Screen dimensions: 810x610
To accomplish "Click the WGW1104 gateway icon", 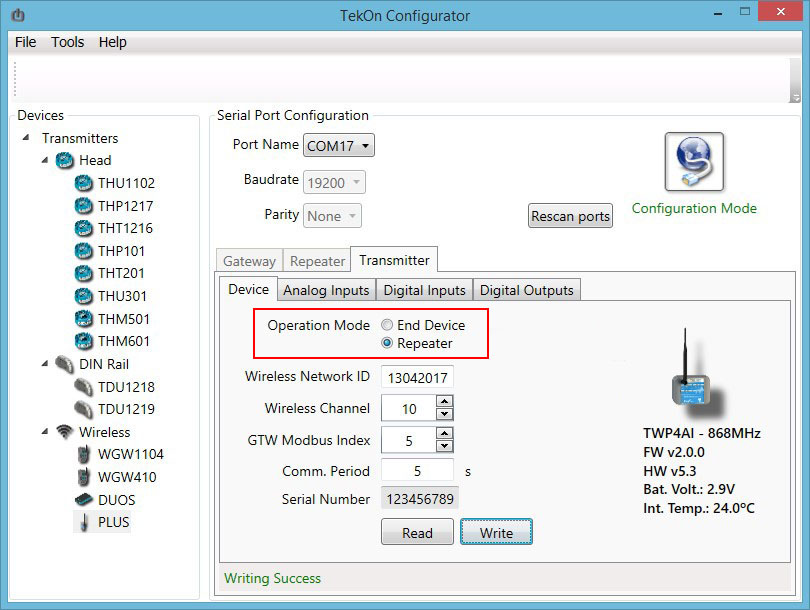I will tap(83, 454).
